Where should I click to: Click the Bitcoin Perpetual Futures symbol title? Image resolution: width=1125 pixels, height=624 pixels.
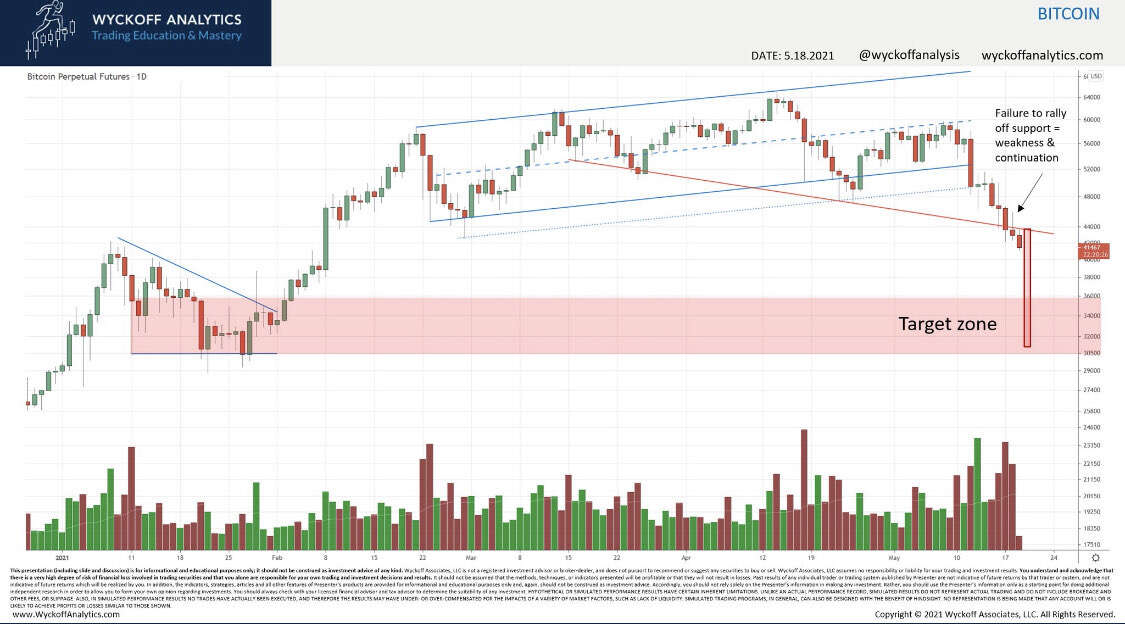click(x=79, y=76)
